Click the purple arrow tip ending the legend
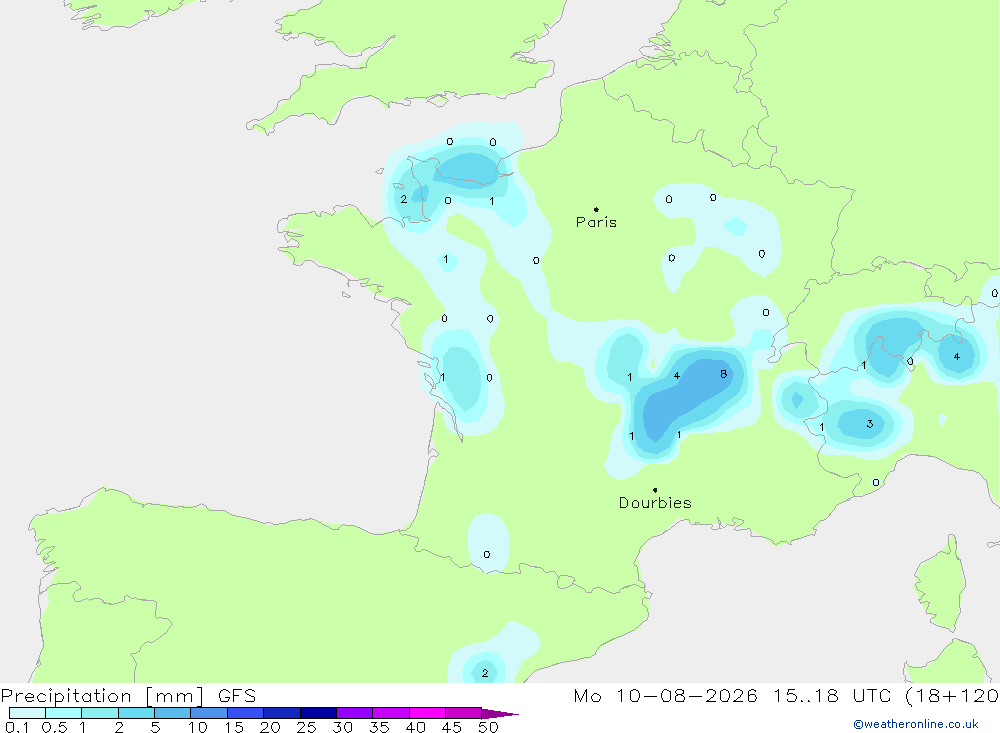This screenshot has height=733, width=1000. pyautogui.click(x=501, y=714)
